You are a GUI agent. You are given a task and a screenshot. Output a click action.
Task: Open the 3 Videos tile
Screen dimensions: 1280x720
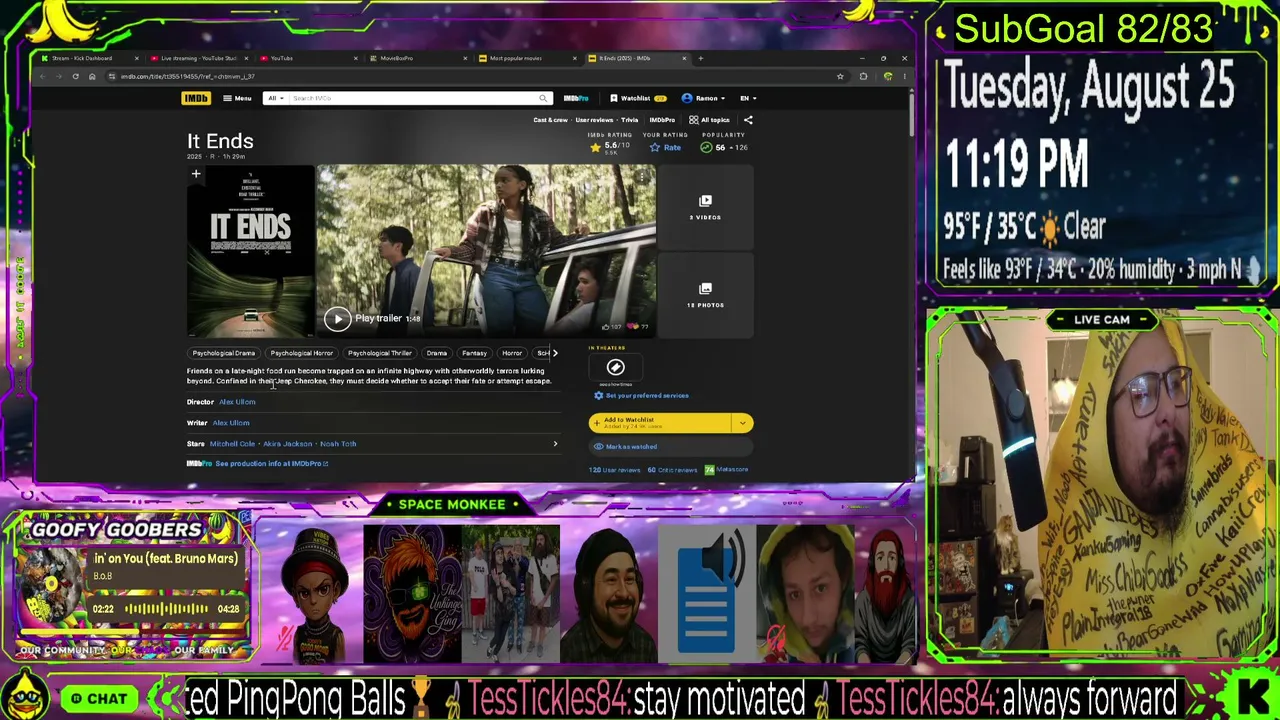(x=705, y=208)
